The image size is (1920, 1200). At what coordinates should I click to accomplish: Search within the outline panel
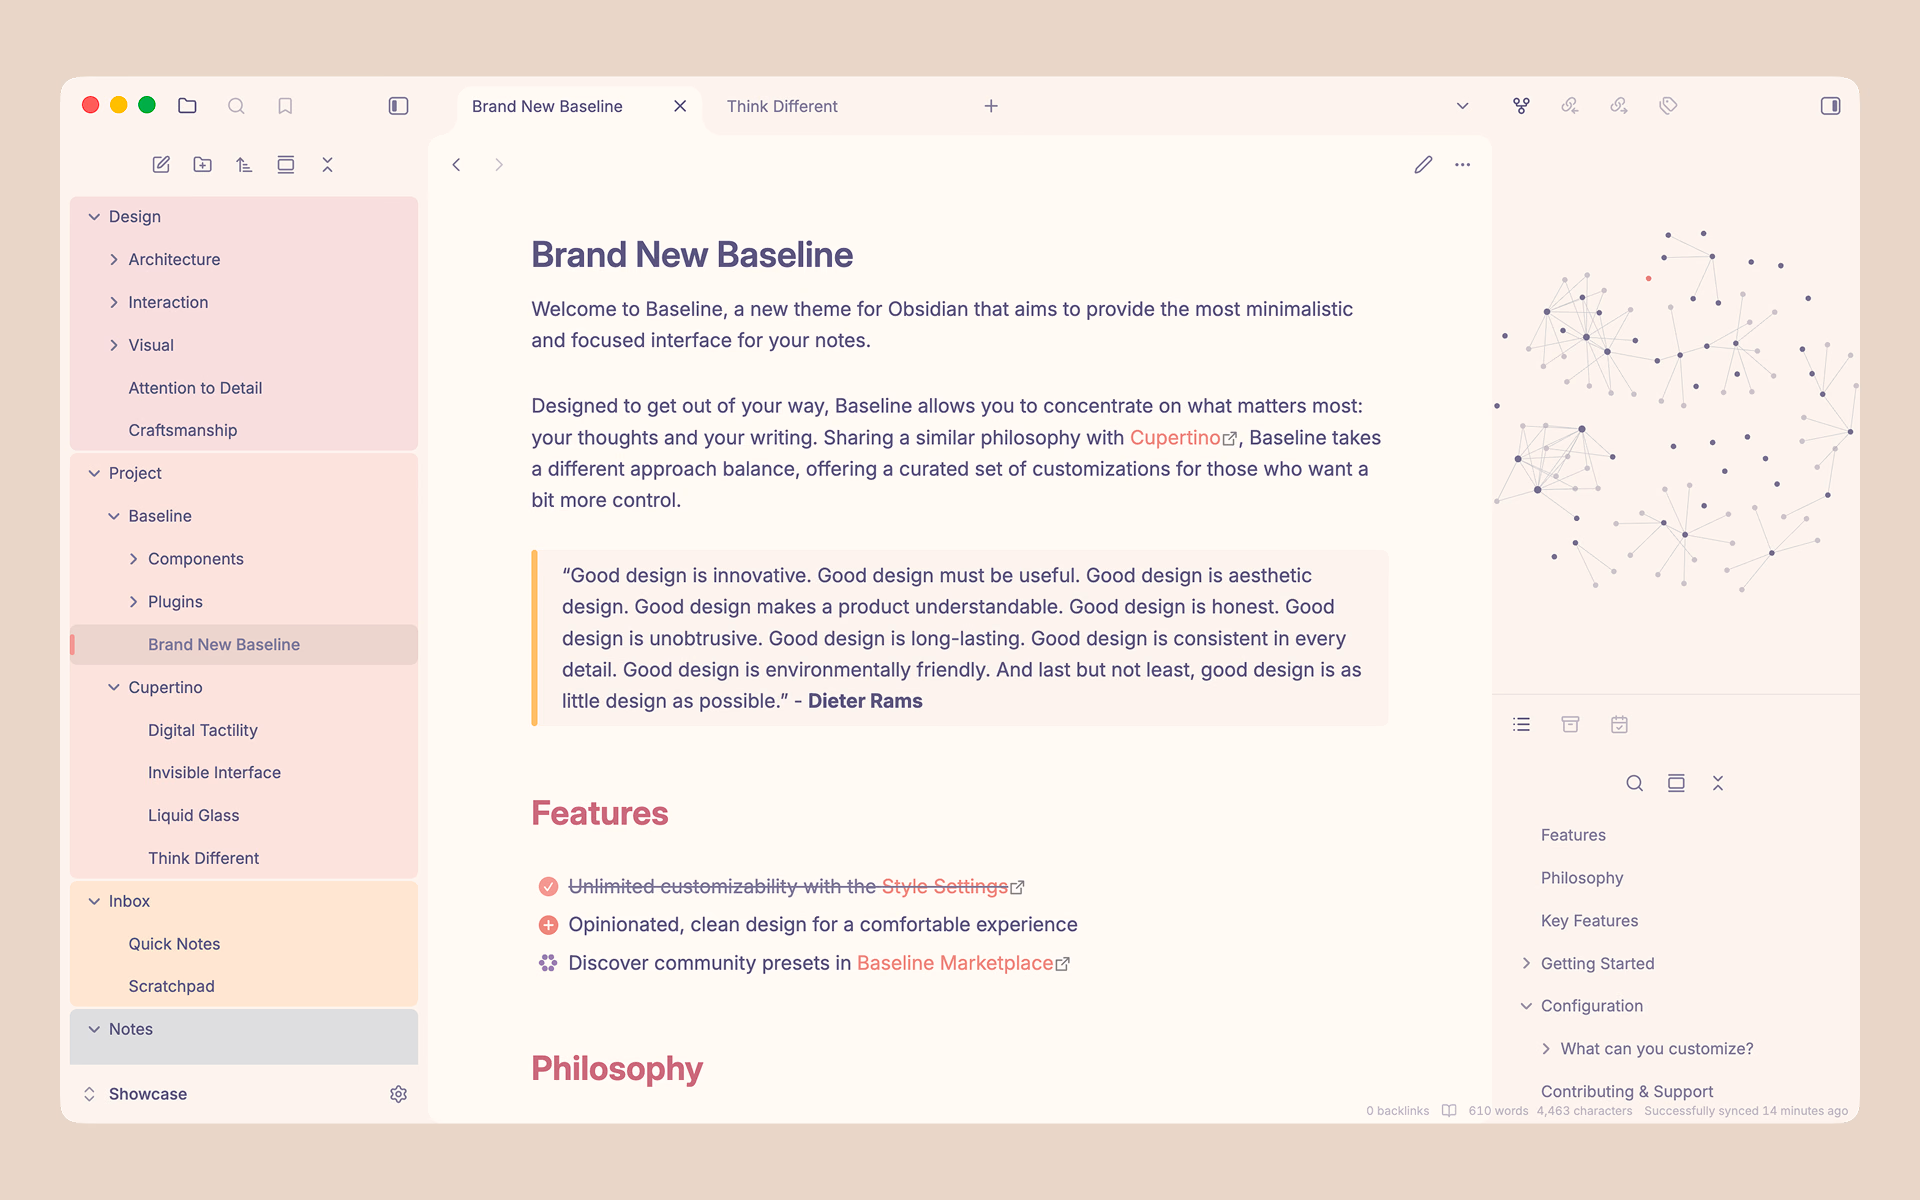(1634, 783)
